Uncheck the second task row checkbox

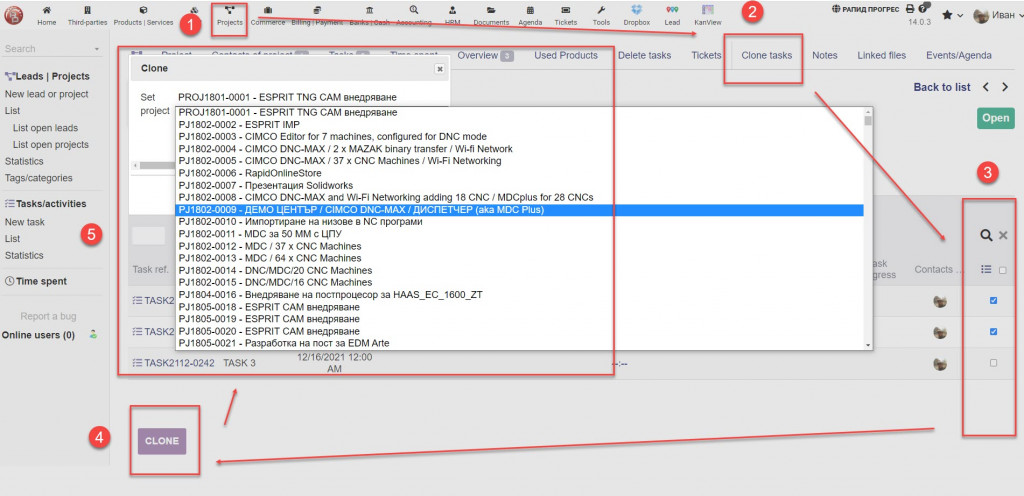point(993,332)
